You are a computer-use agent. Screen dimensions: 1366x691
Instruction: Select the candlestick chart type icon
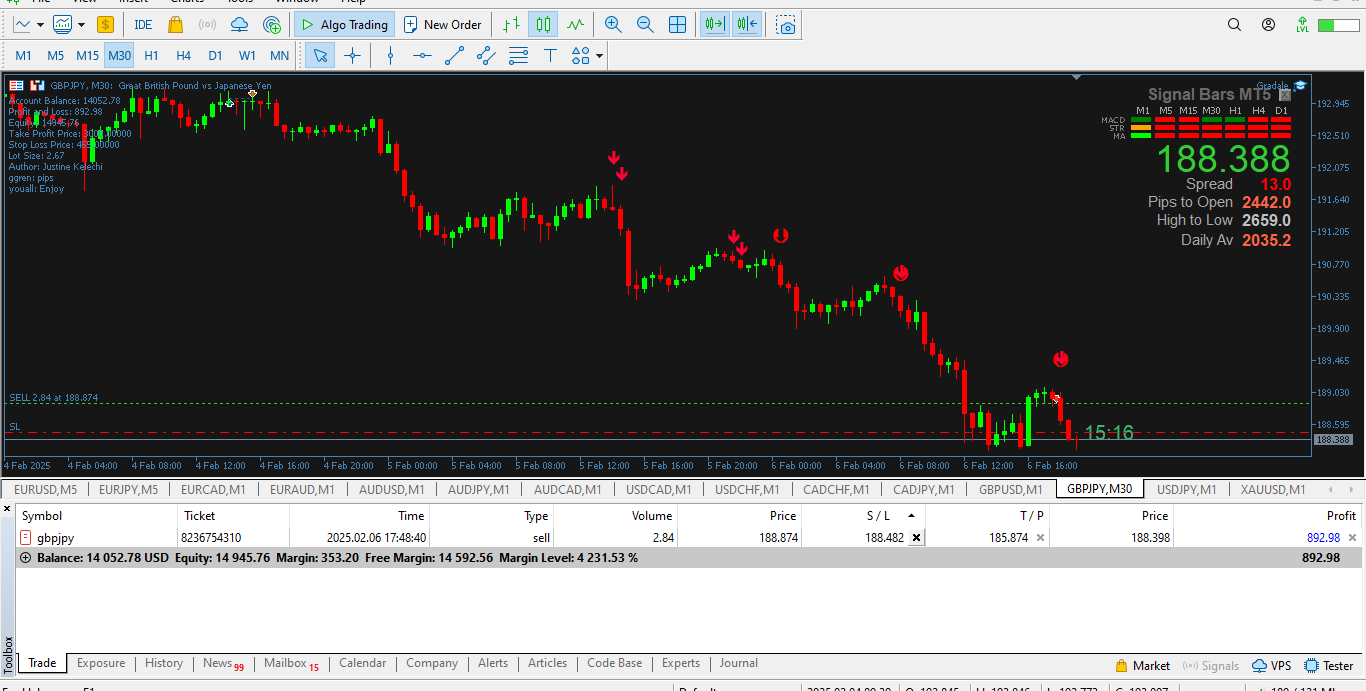point(543,25)
